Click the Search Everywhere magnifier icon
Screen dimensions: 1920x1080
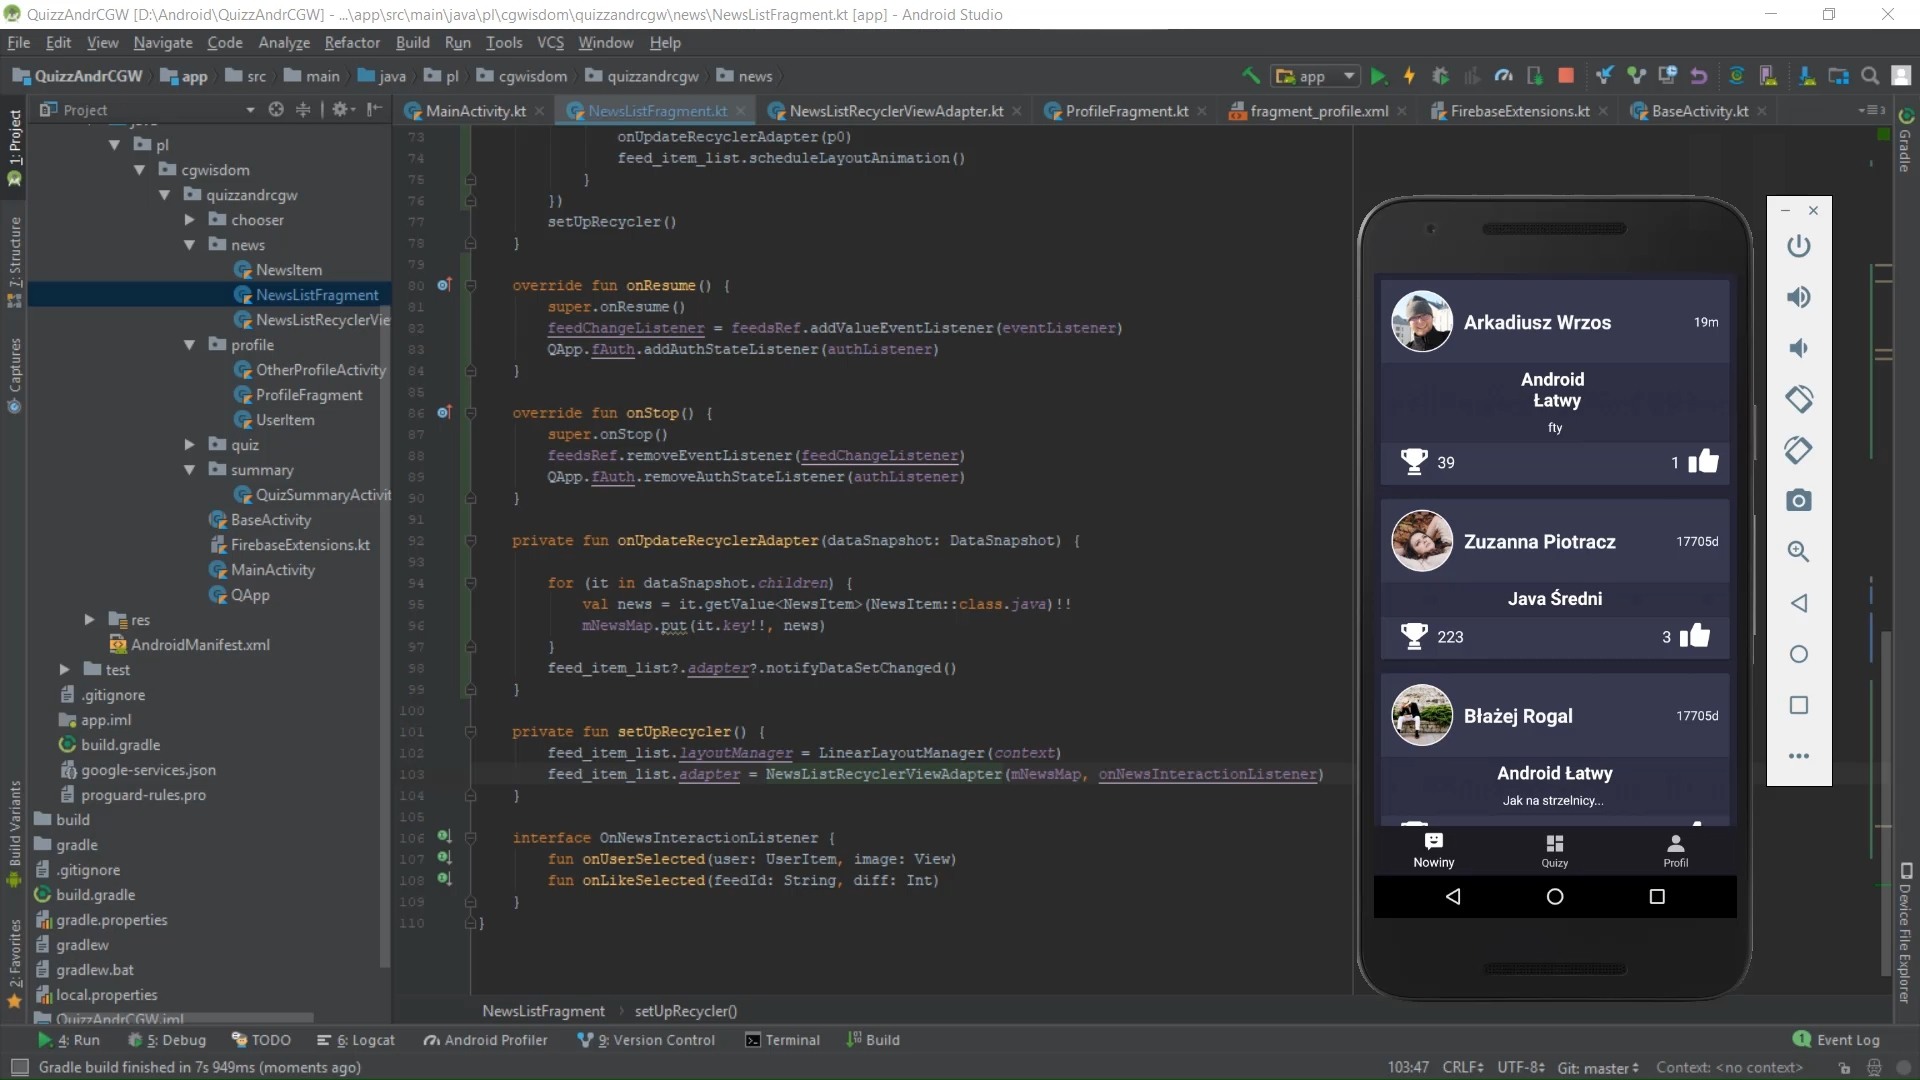pos(1869,76)
